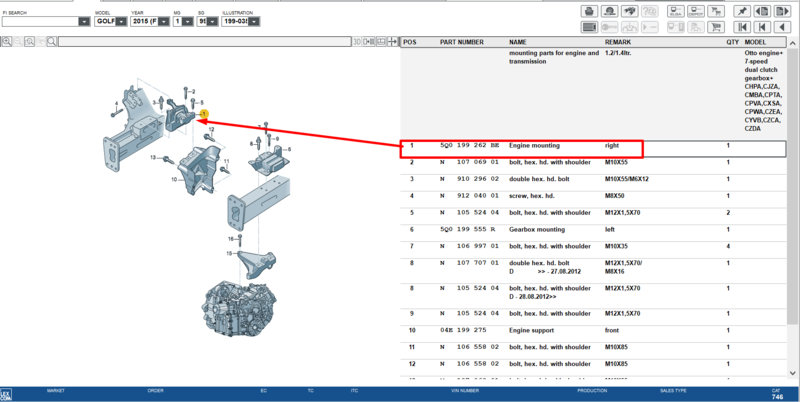Click the parts list vertical scrollbar
Screen dimensions: 800x402
[x=793, y=209]
